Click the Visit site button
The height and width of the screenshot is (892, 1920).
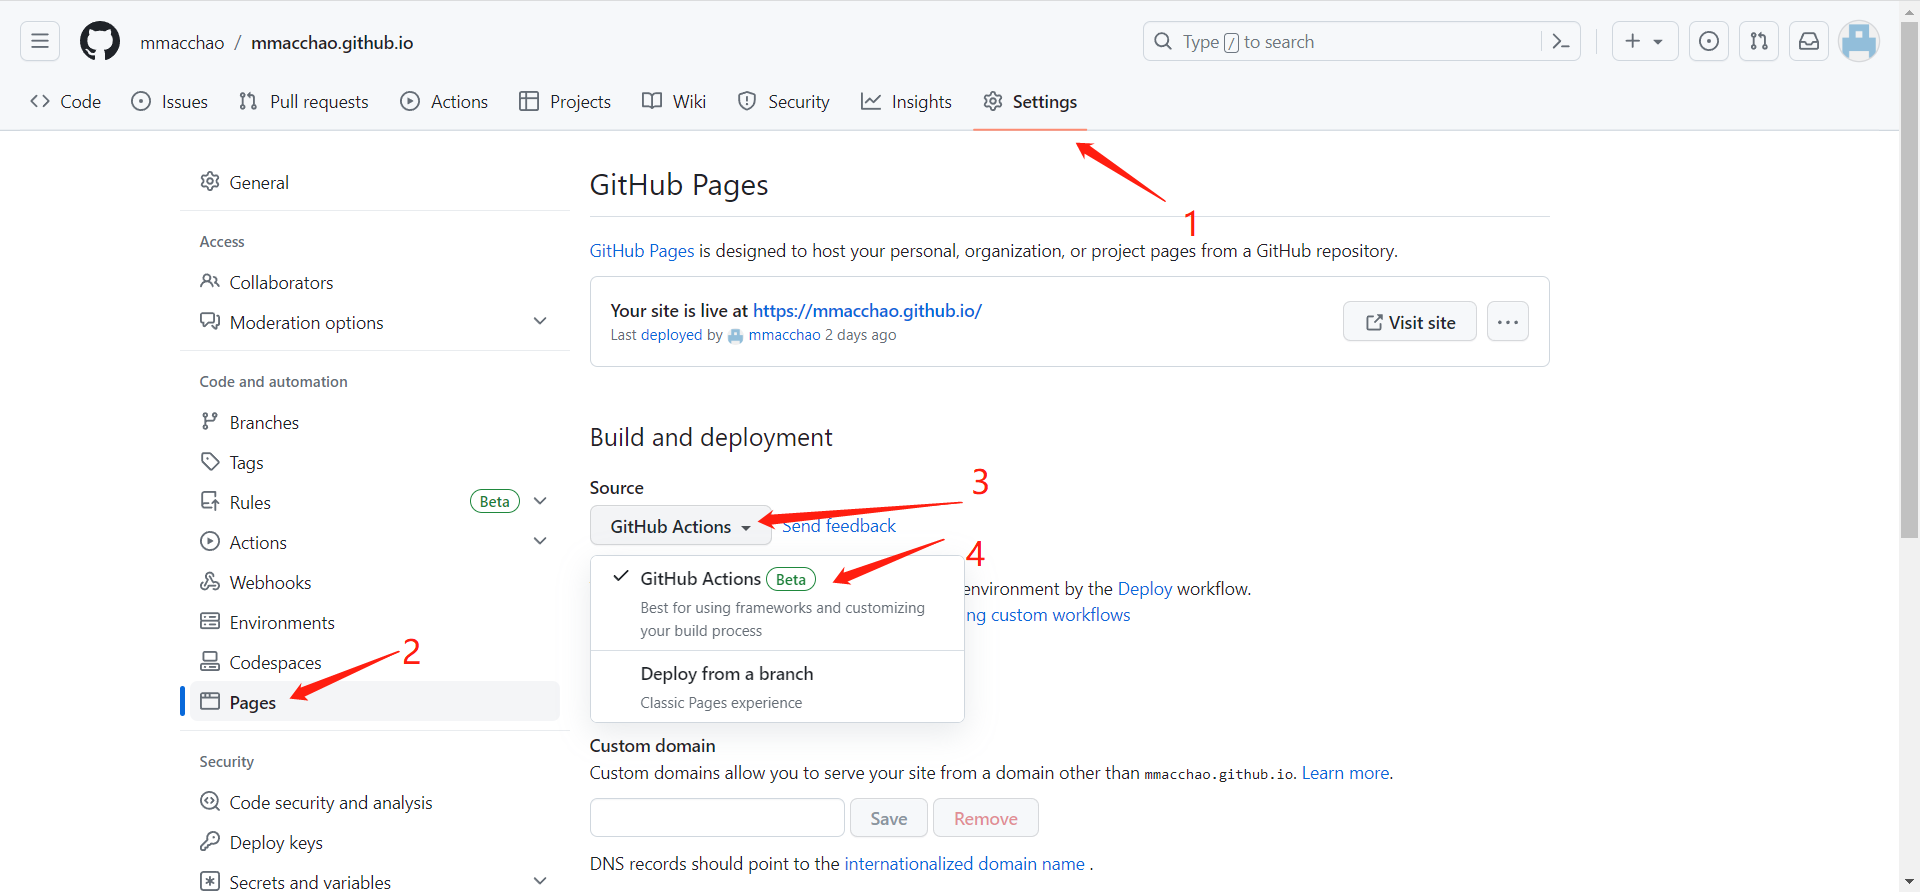[1410, 322]
